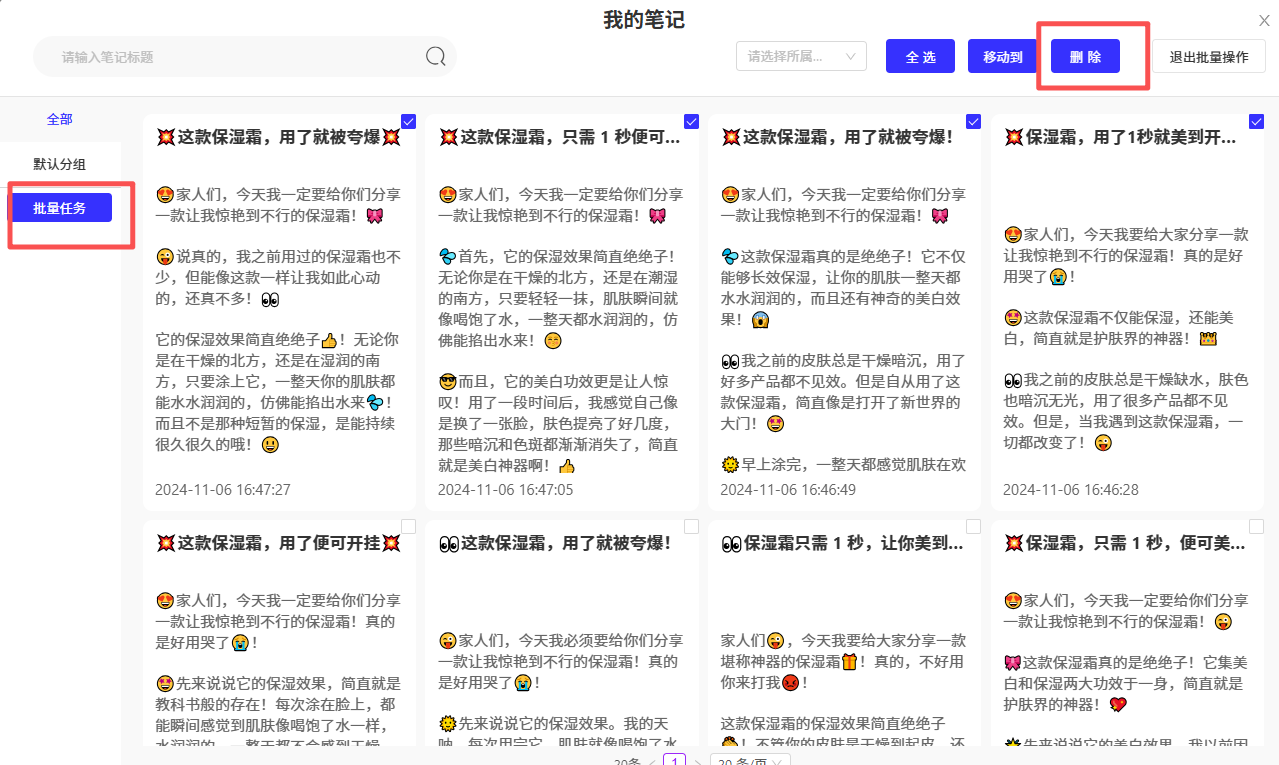Image resolution: width=1279 pixels, height=765 pixels.
Task: Open the 请选择所属 group dropdown
Action: 801,57
